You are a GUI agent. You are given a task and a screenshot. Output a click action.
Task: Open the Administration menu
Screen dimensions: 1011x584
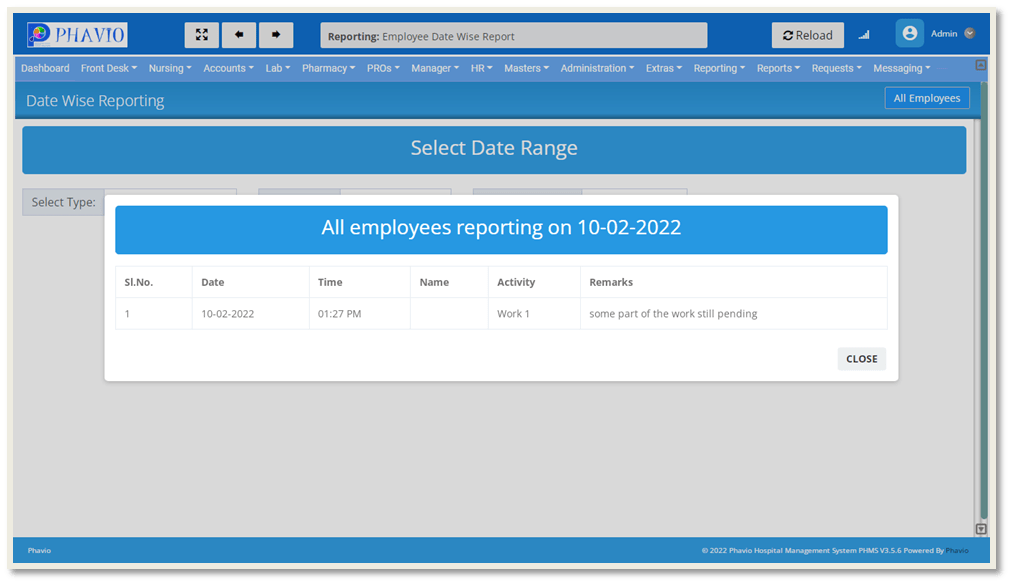[597, 68]
